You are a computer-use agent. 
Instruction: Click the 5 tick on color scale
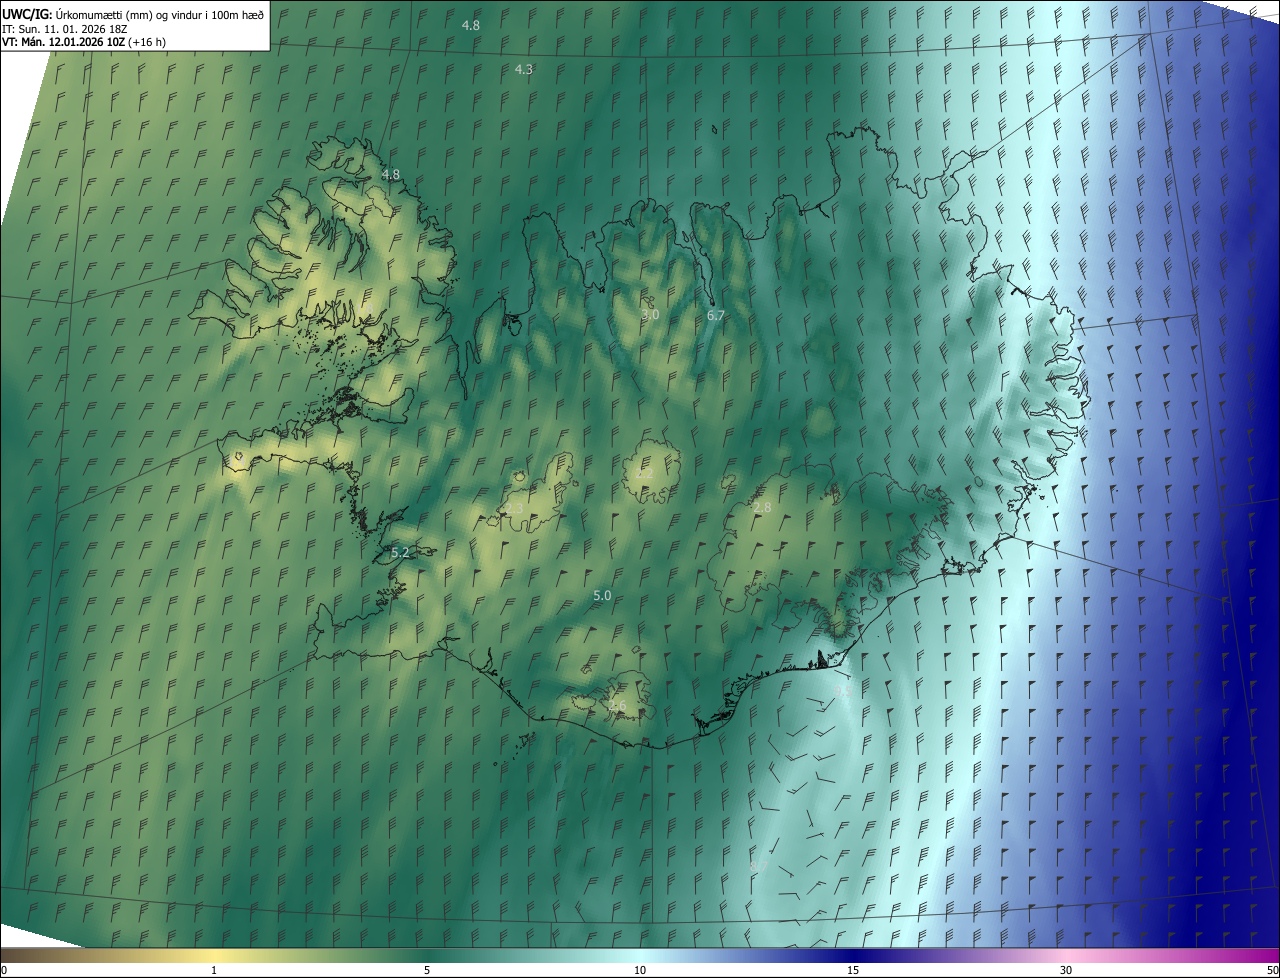click(x=427, y=970)
